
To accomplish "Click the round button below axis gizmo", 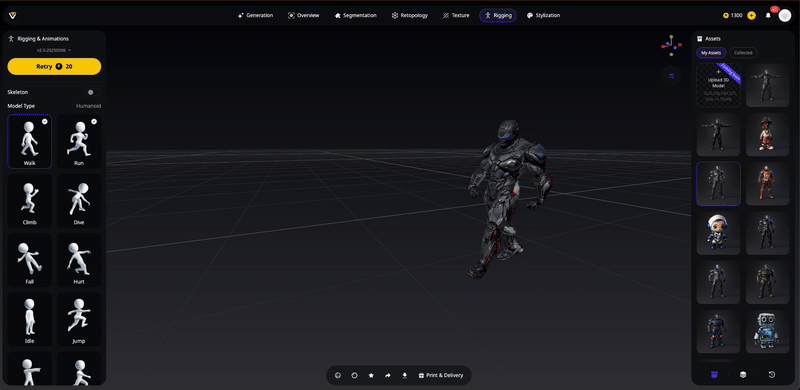I will (671, 76).
